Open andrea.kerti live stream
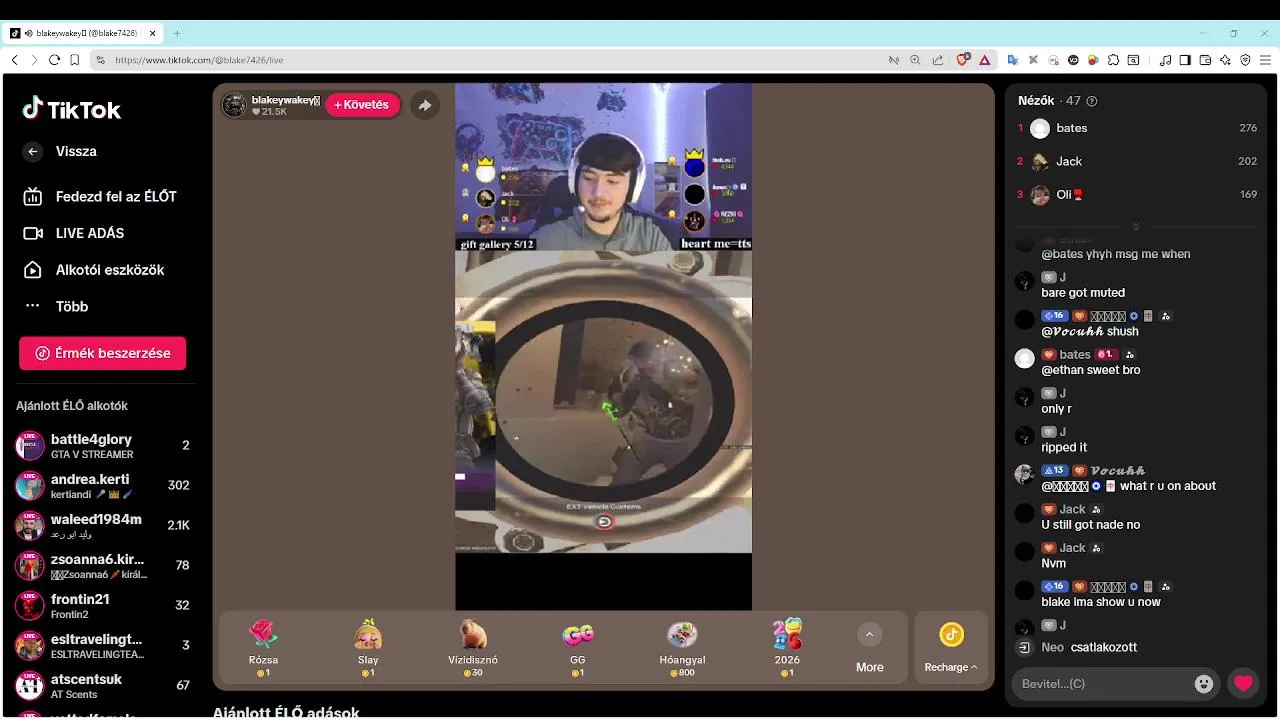 point(103,486)
